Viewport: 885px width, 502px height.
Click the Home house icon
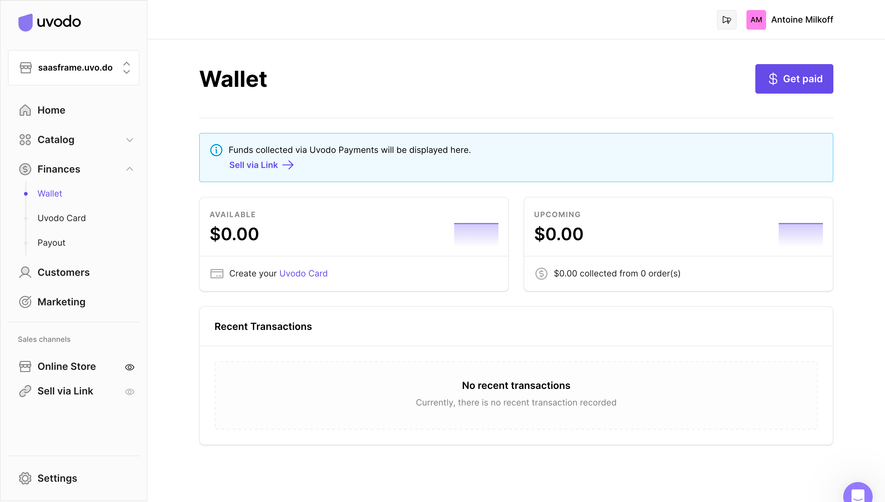coord(25,110)
